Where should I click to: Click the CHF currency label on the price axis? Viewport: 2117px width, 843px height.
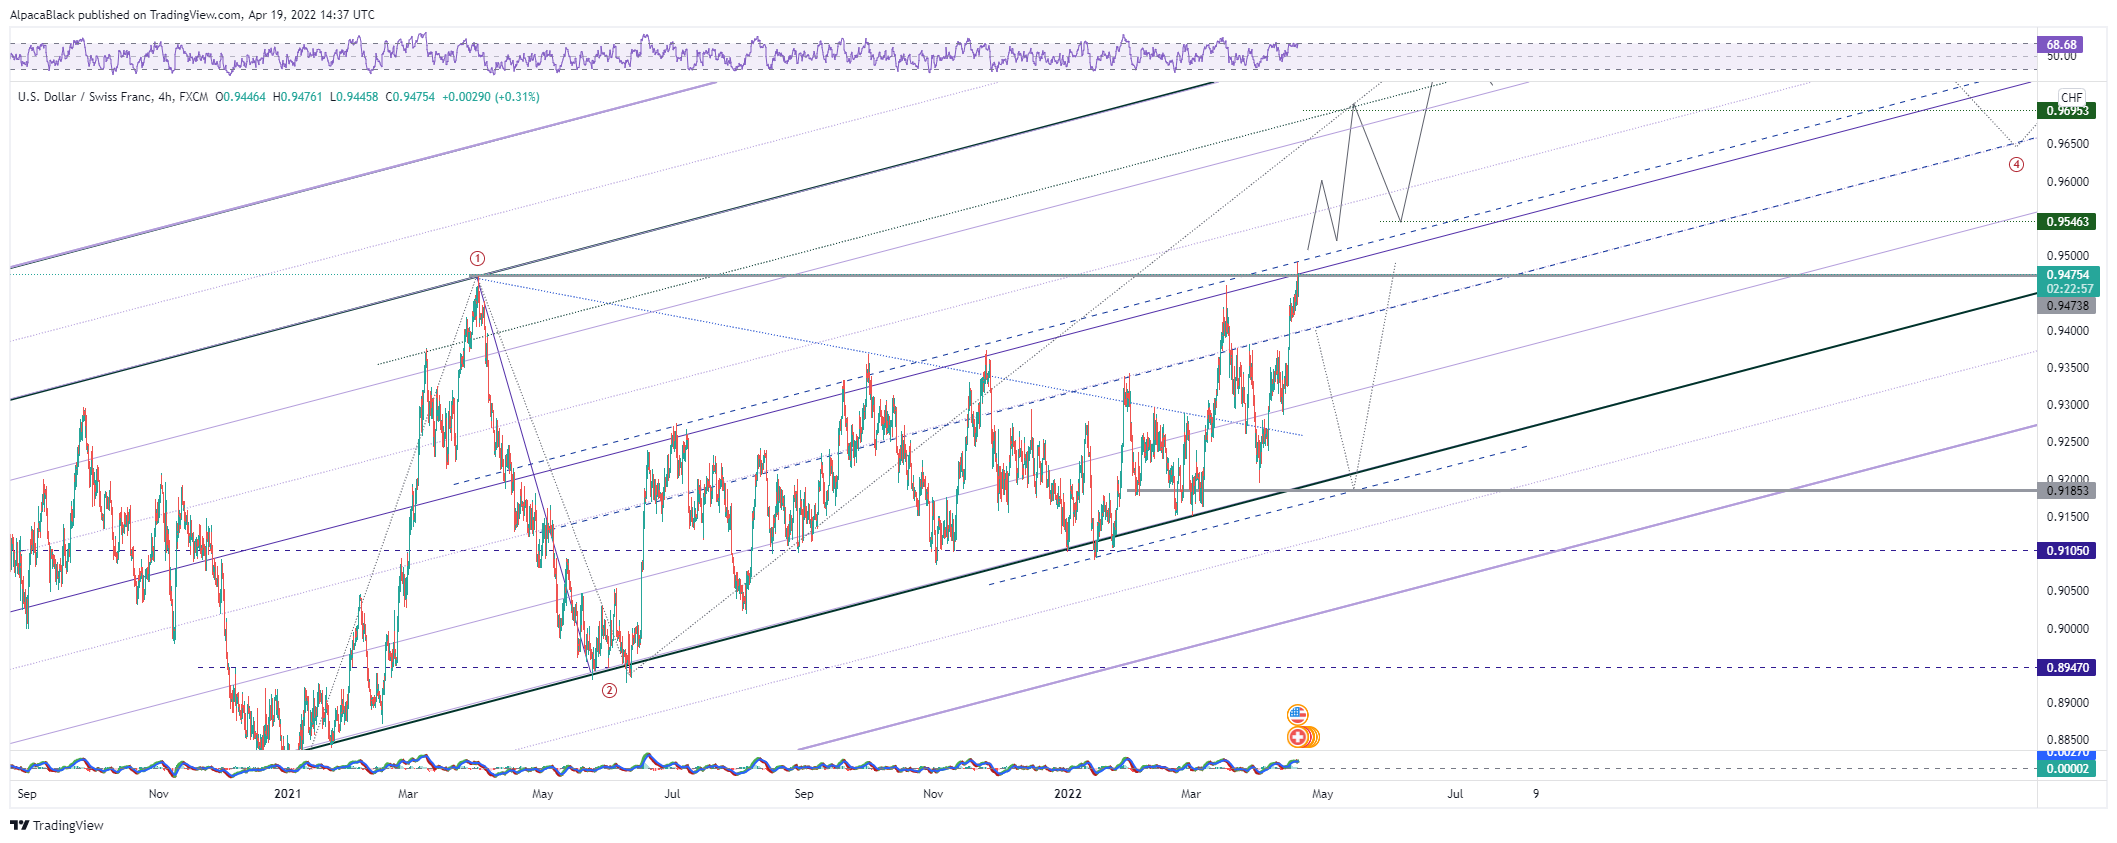[x=2072, y=98]
